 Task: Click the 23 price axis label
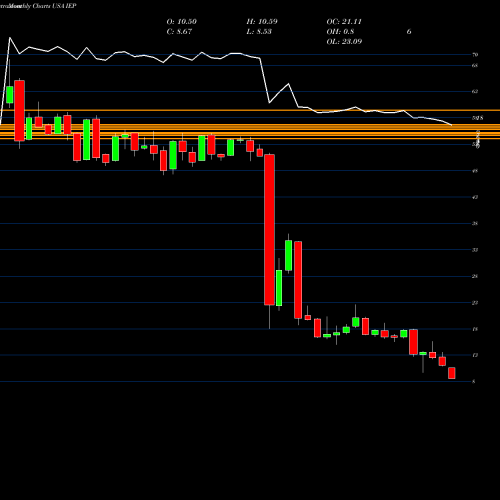(475, 303)
